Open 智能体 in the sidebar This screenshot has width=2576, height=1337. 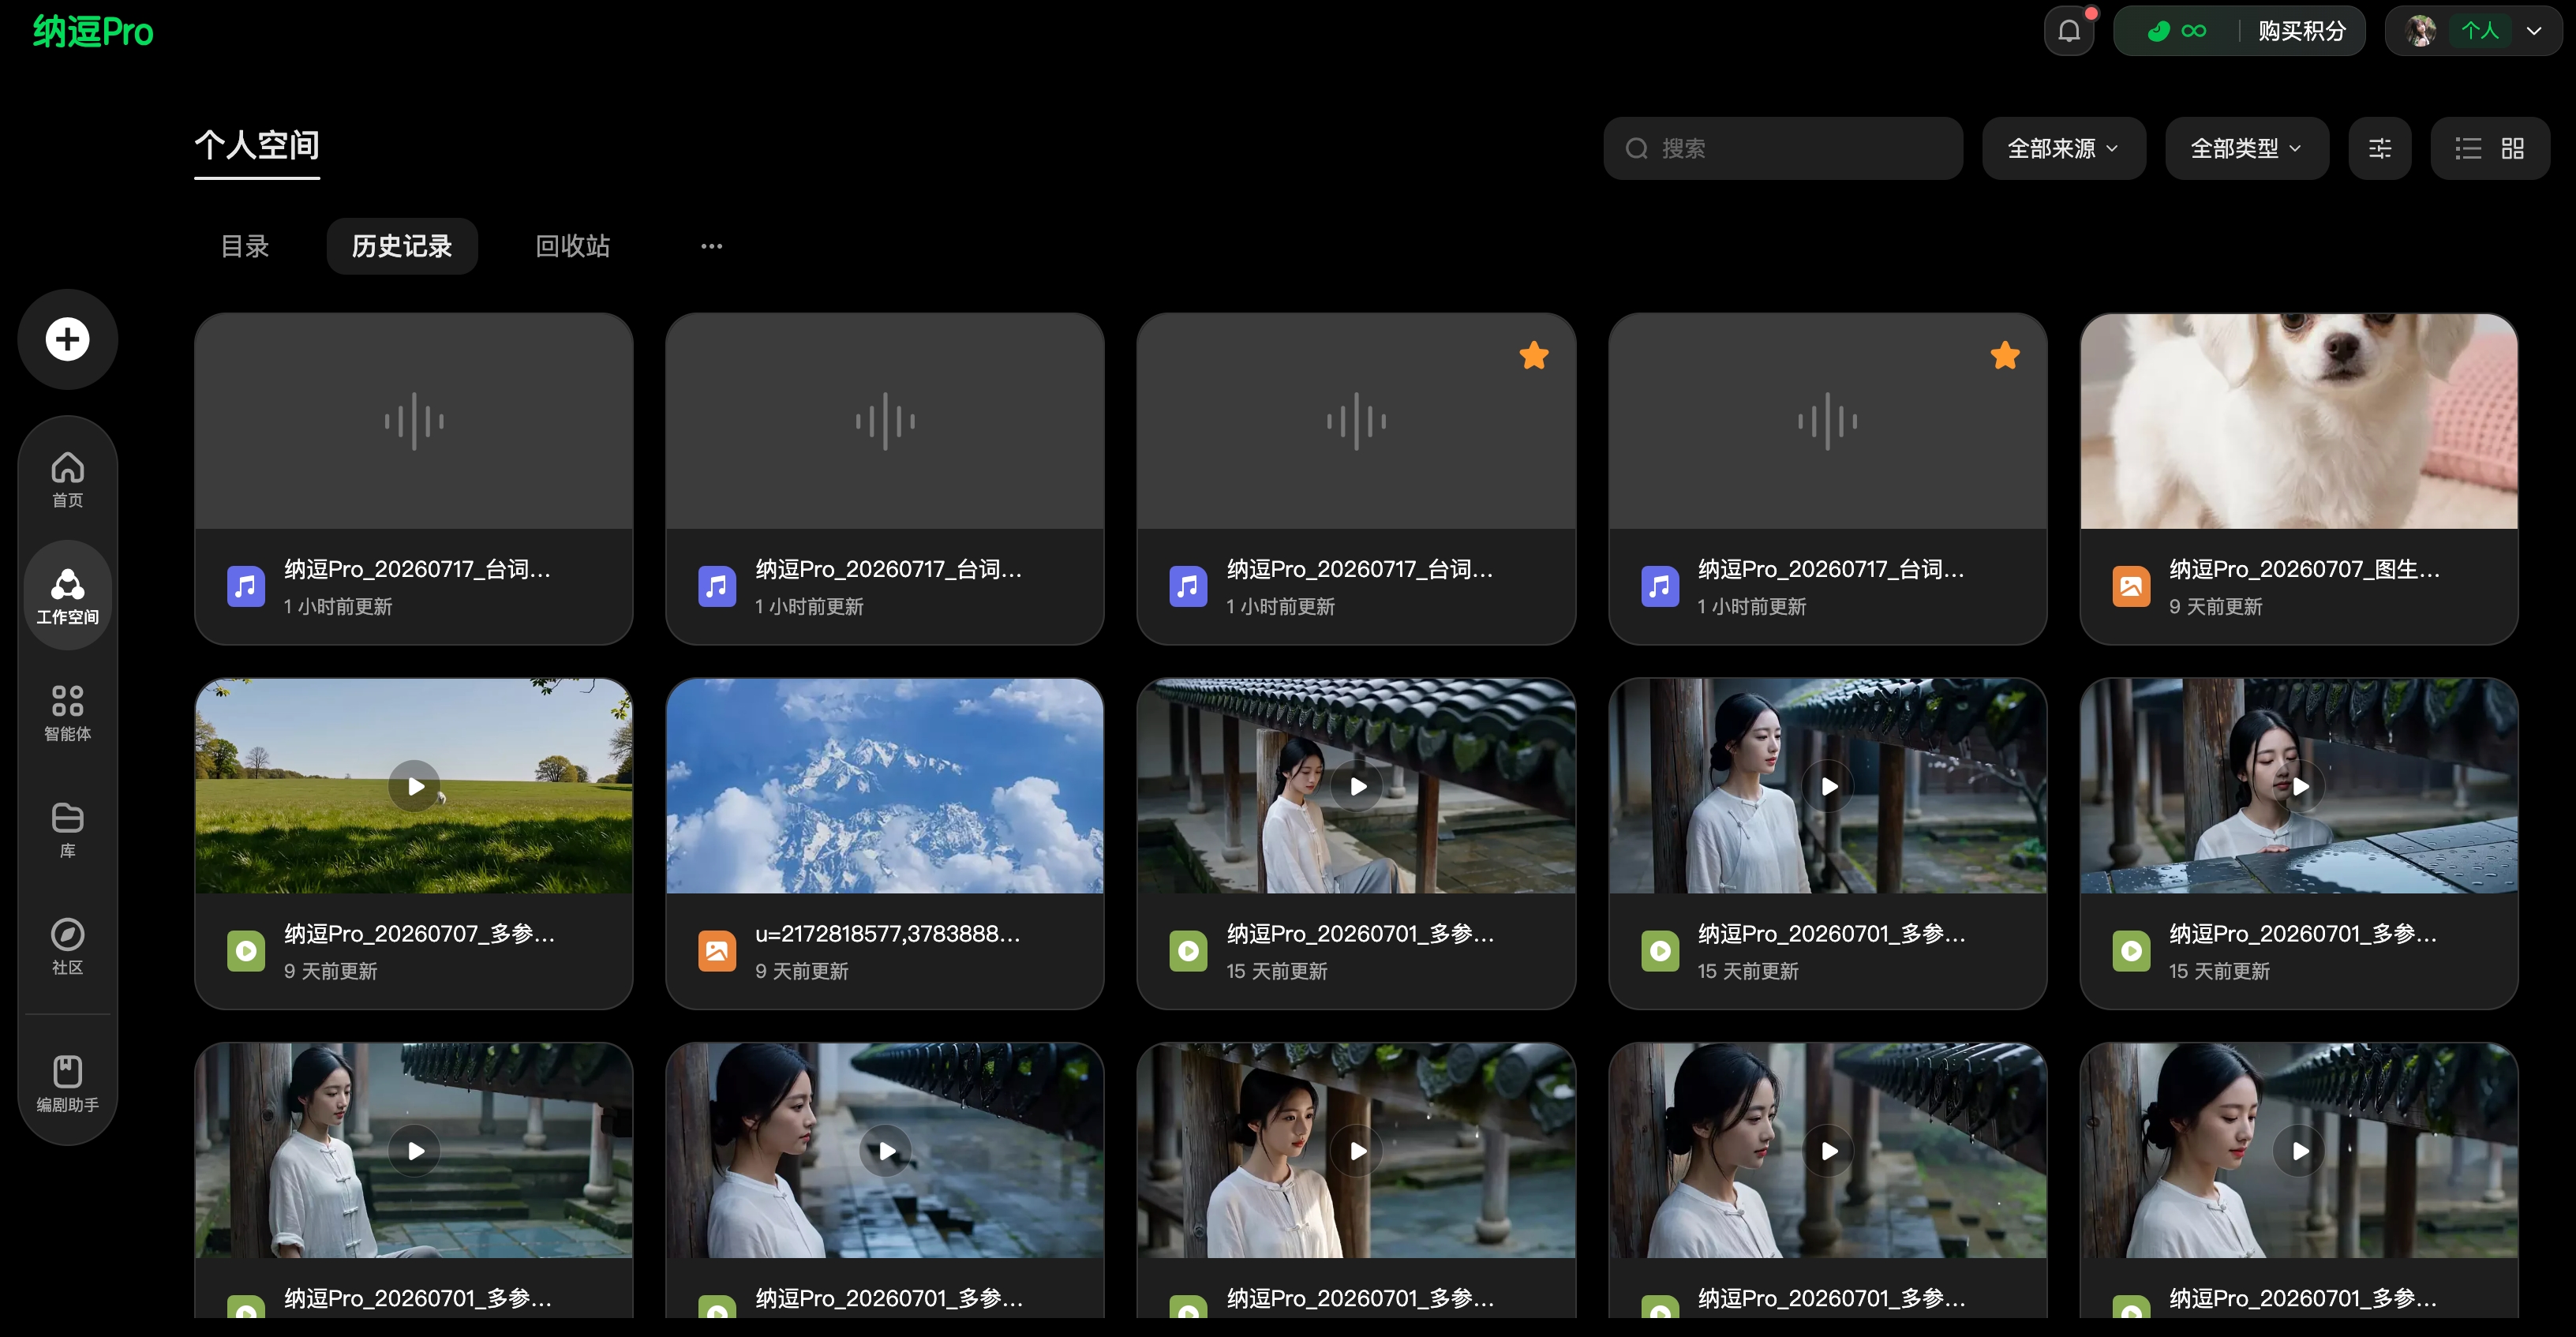pyautogui.click(x=67, y=713)
